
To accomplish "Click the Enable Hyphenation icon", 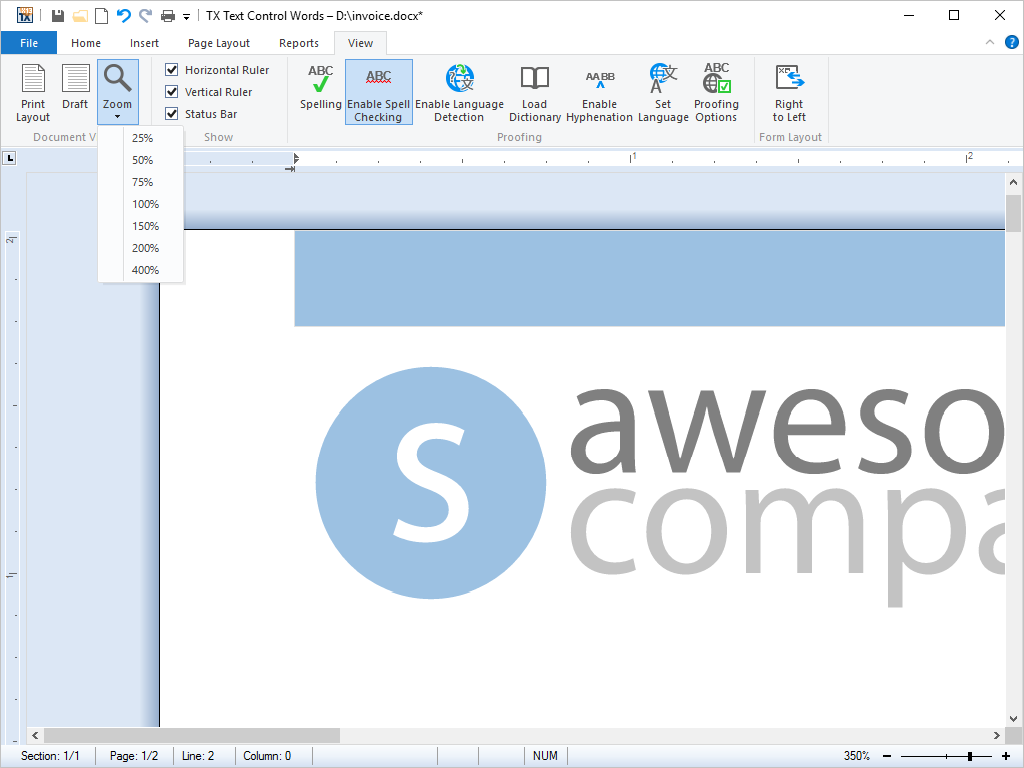I will [x=599, y=91].
